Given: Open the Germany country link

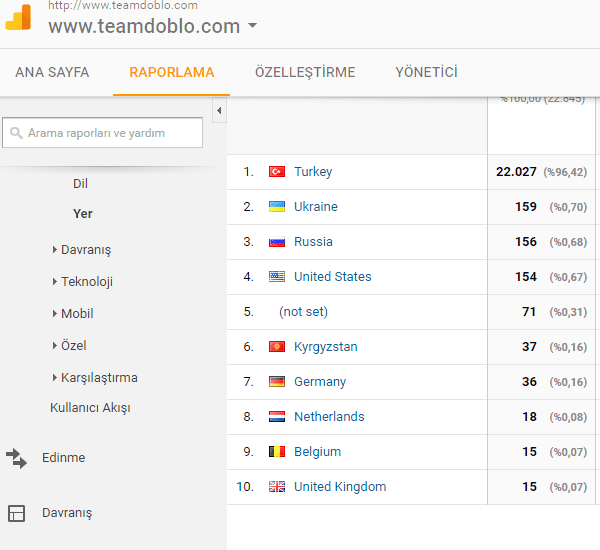Looking at the screenshot, I should point(320,382).
